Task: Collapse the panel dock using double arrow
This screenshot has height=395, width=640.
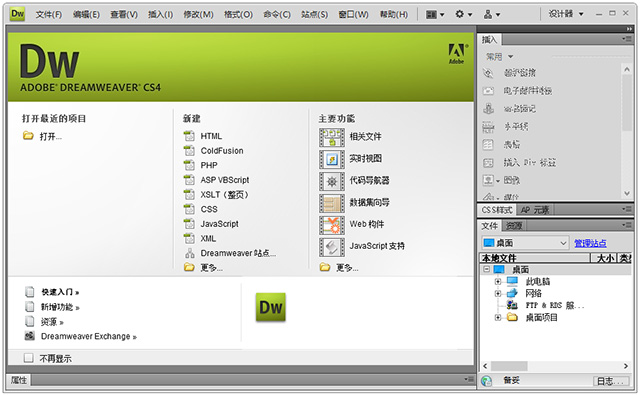Action: 629,29
